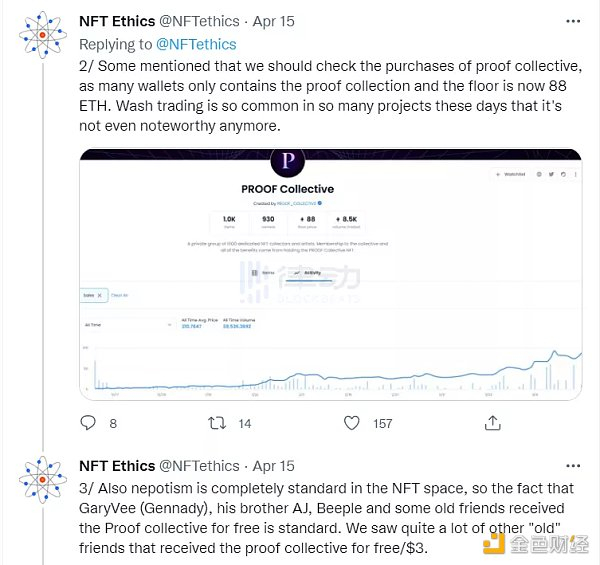Retweet the tweet about proof collective purchases

point(215,423)
